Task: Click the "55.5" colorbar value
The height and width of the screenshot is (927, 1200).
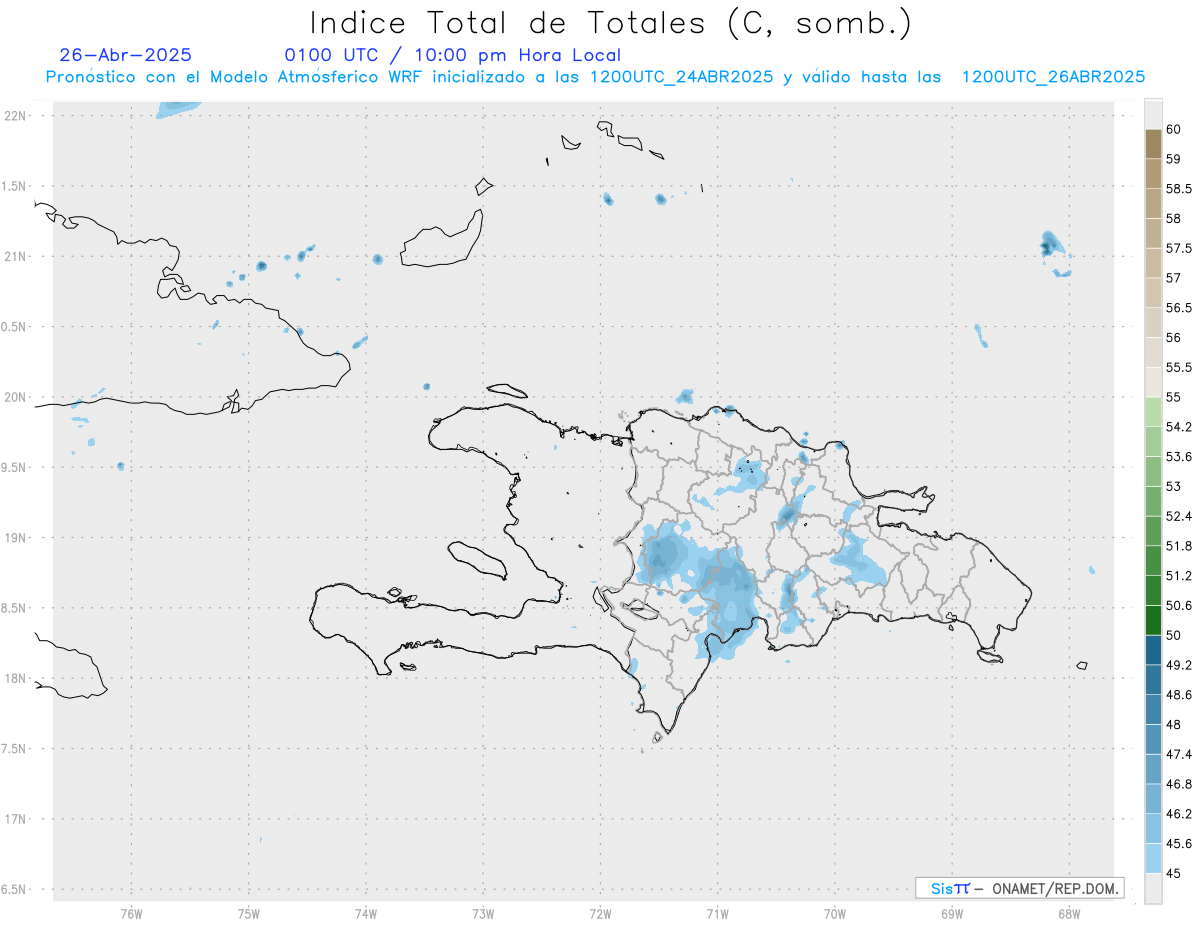Action: coord(1179,368)
